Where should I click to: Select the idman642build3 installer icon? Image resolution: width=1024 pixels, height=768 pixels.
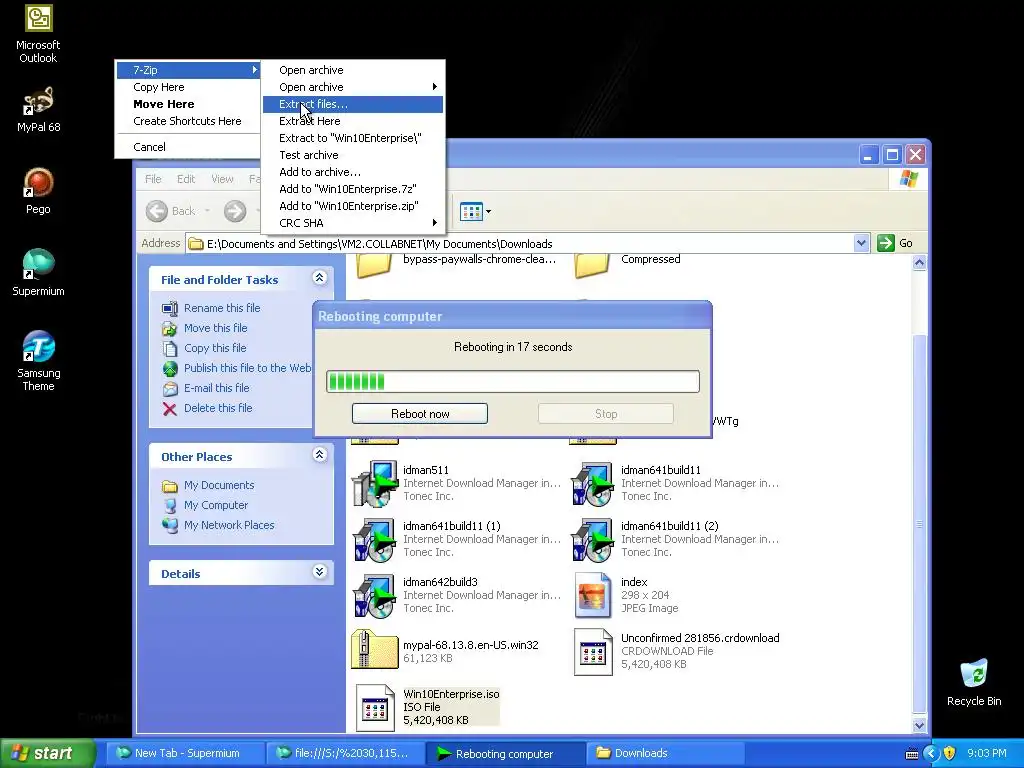click(374, 596)
